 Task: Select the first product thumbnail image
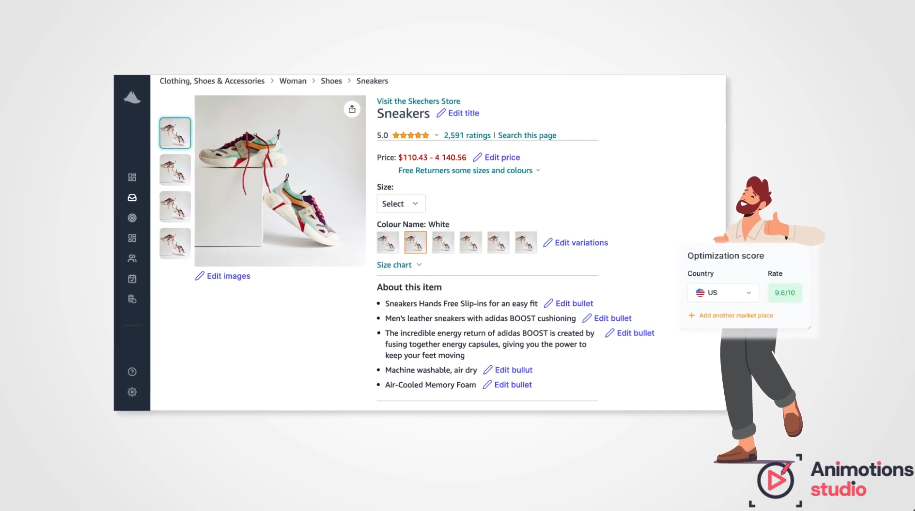[x=175, y=132]
